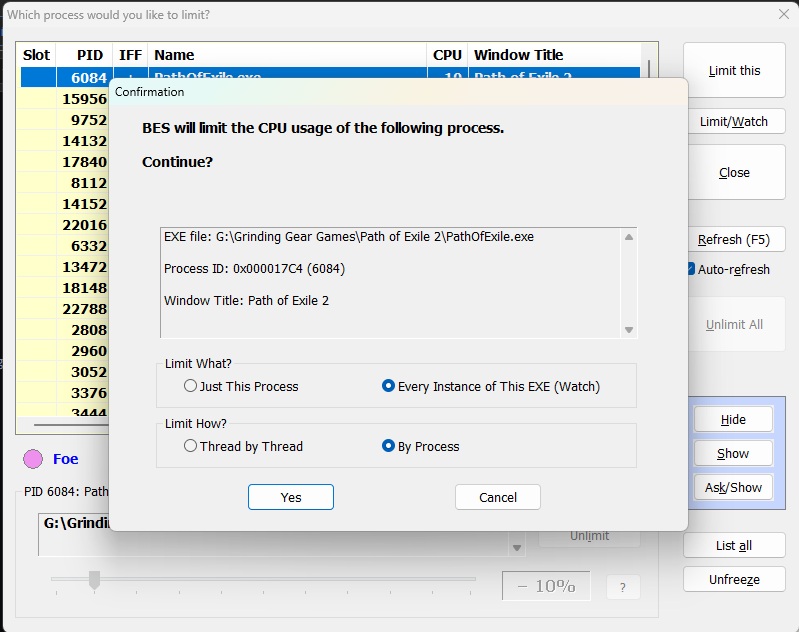Select the process row with PID 3052

pos(64,372)
